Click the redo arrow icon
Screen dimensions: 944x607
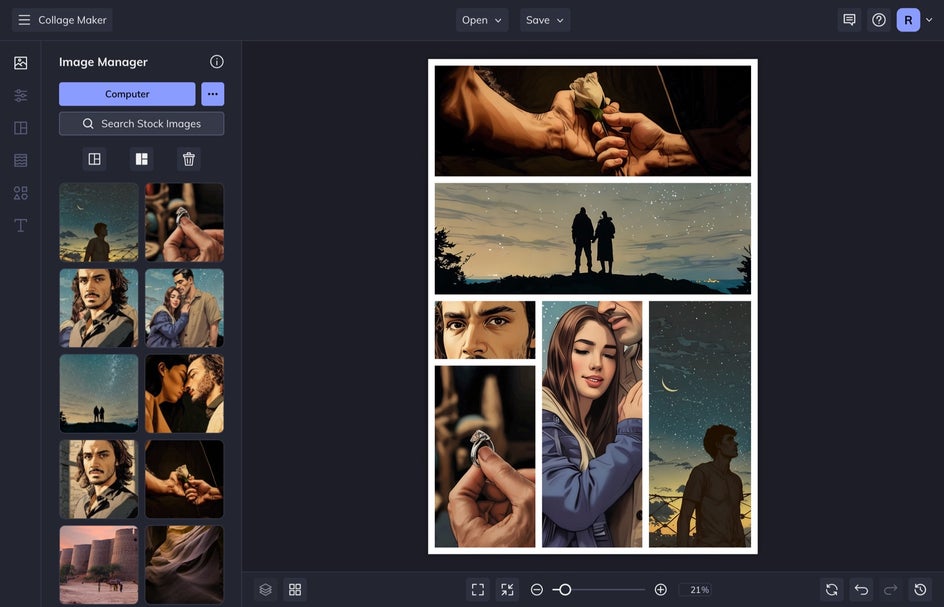(x=890, y=590)
